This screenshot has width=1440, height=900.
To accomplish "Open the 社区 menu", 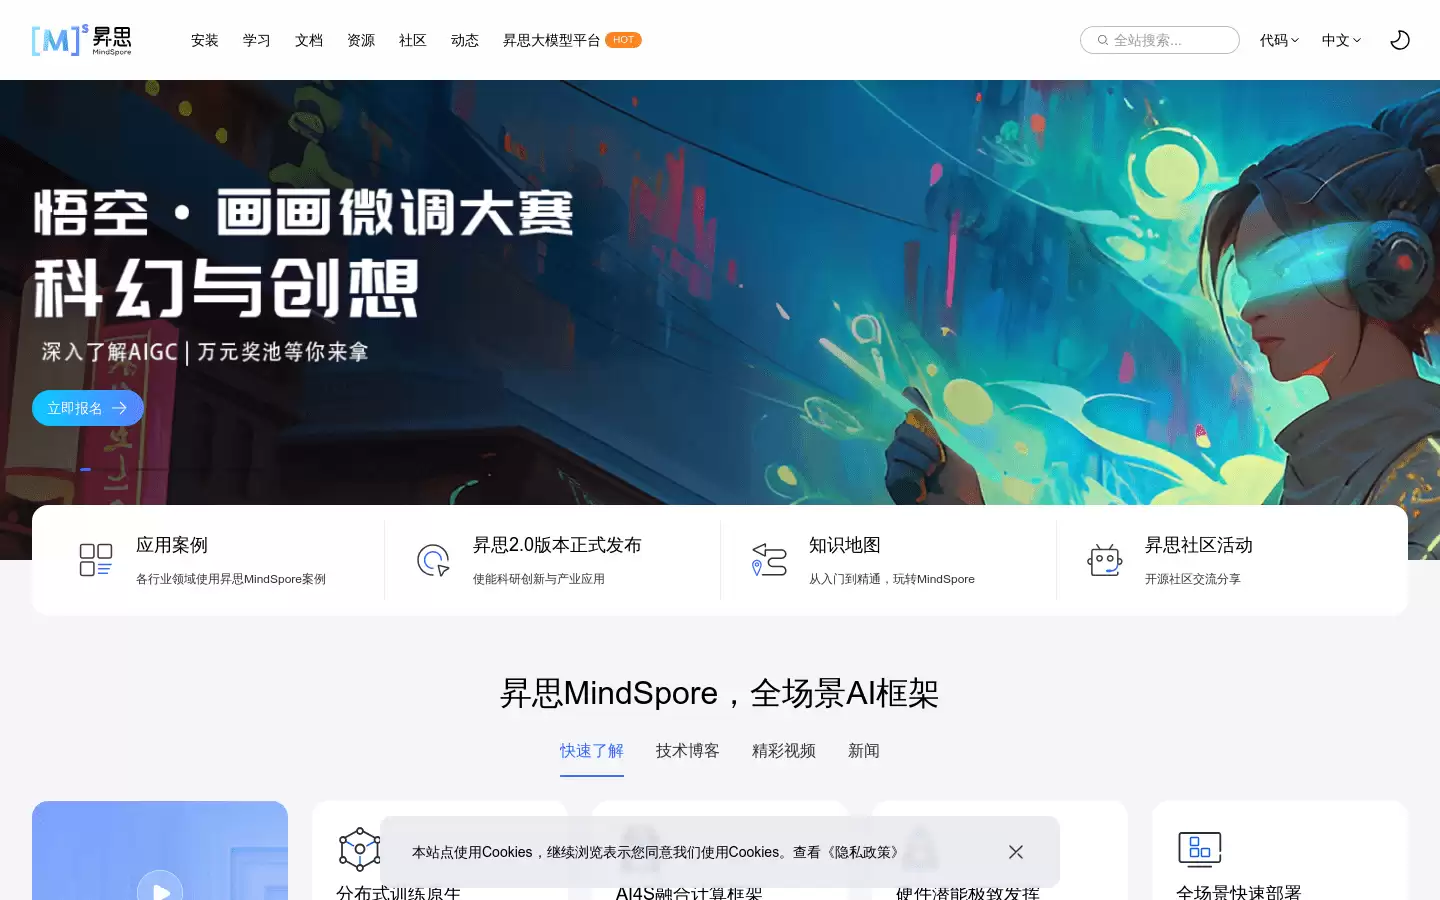I will pos(413,40).
